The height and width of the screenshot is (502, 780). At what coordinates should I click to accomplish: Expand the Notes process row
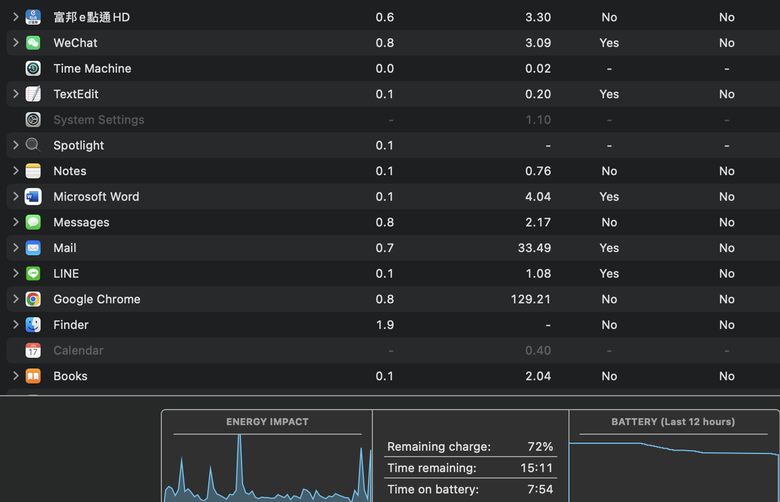15,171
